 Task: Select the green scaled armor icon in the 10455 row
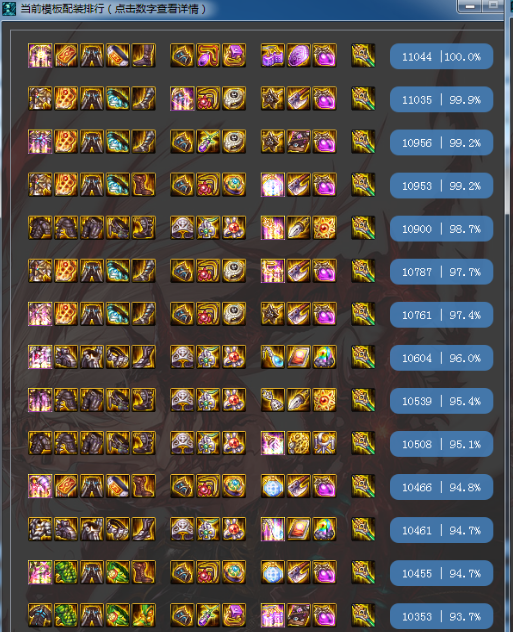pyautogui.click(x=66, y=572)
